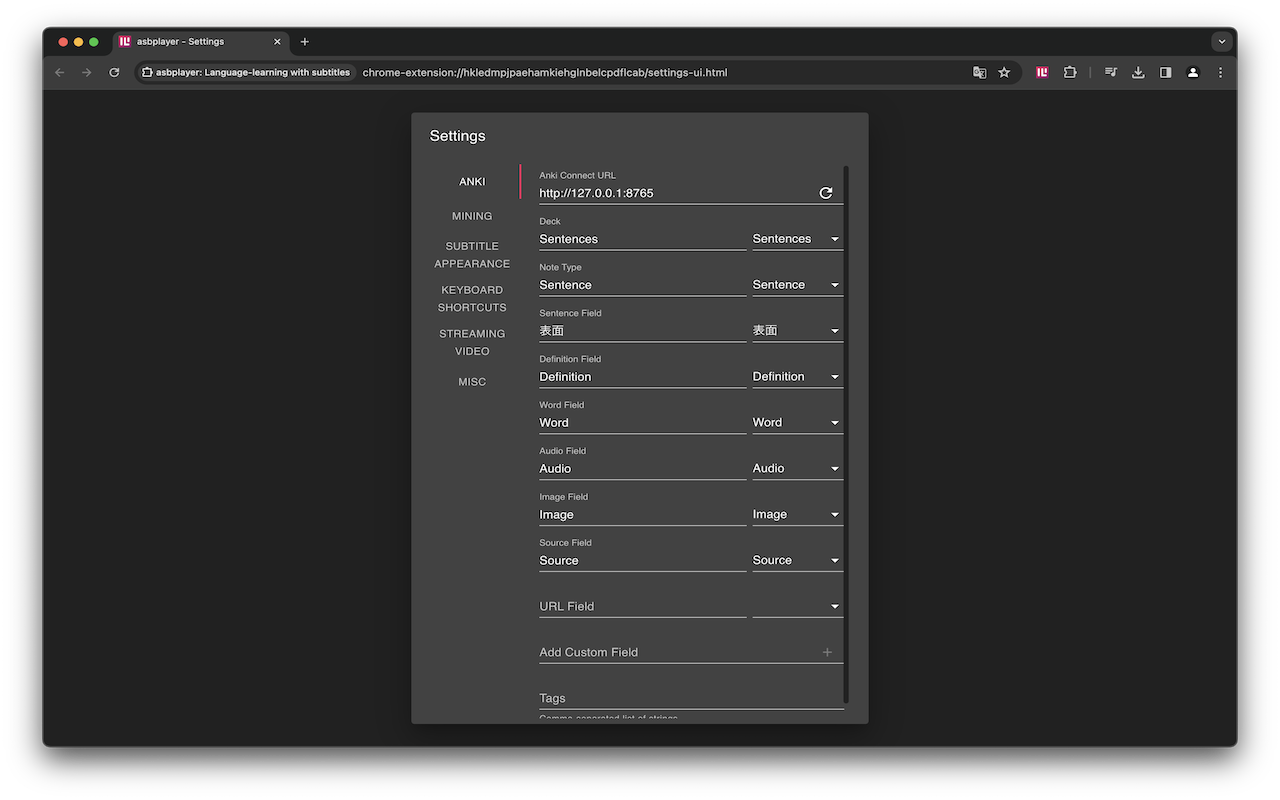Click the Word Field text input
This screenshot has height=800, width=1280.
[x=642, y=423]
